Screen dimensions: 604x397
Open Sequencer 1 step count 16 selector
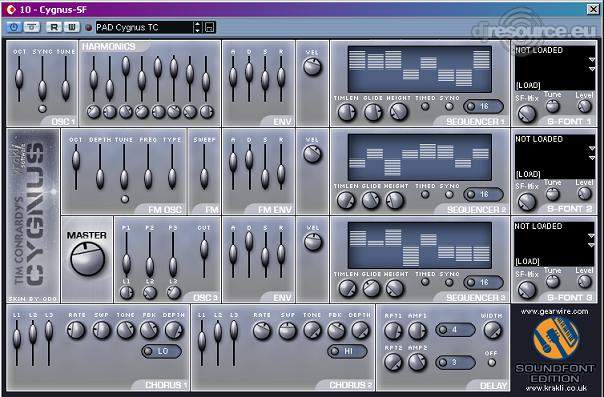483,106
